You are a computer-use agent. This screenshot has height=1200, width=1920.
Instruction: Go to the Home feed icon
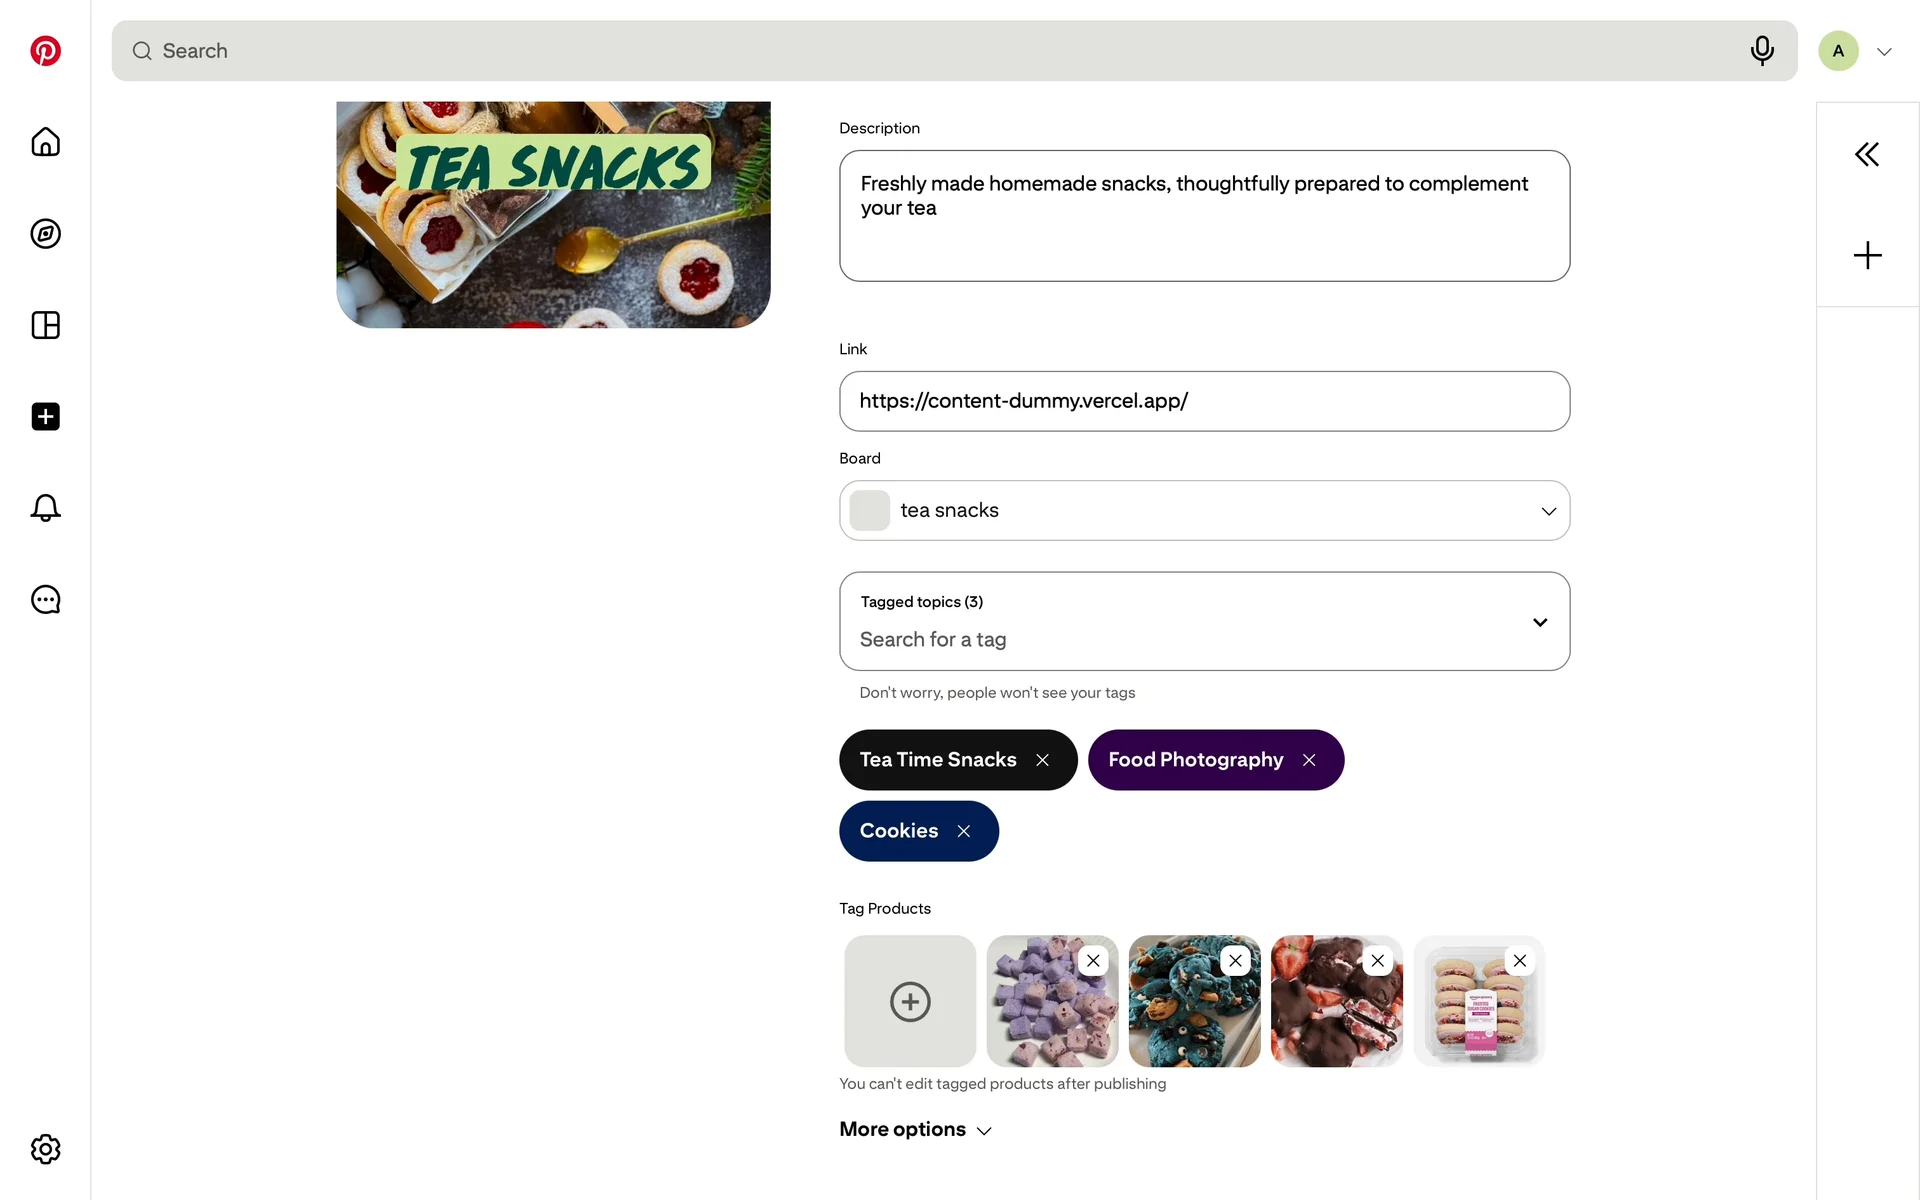click(x=45, y=142)
